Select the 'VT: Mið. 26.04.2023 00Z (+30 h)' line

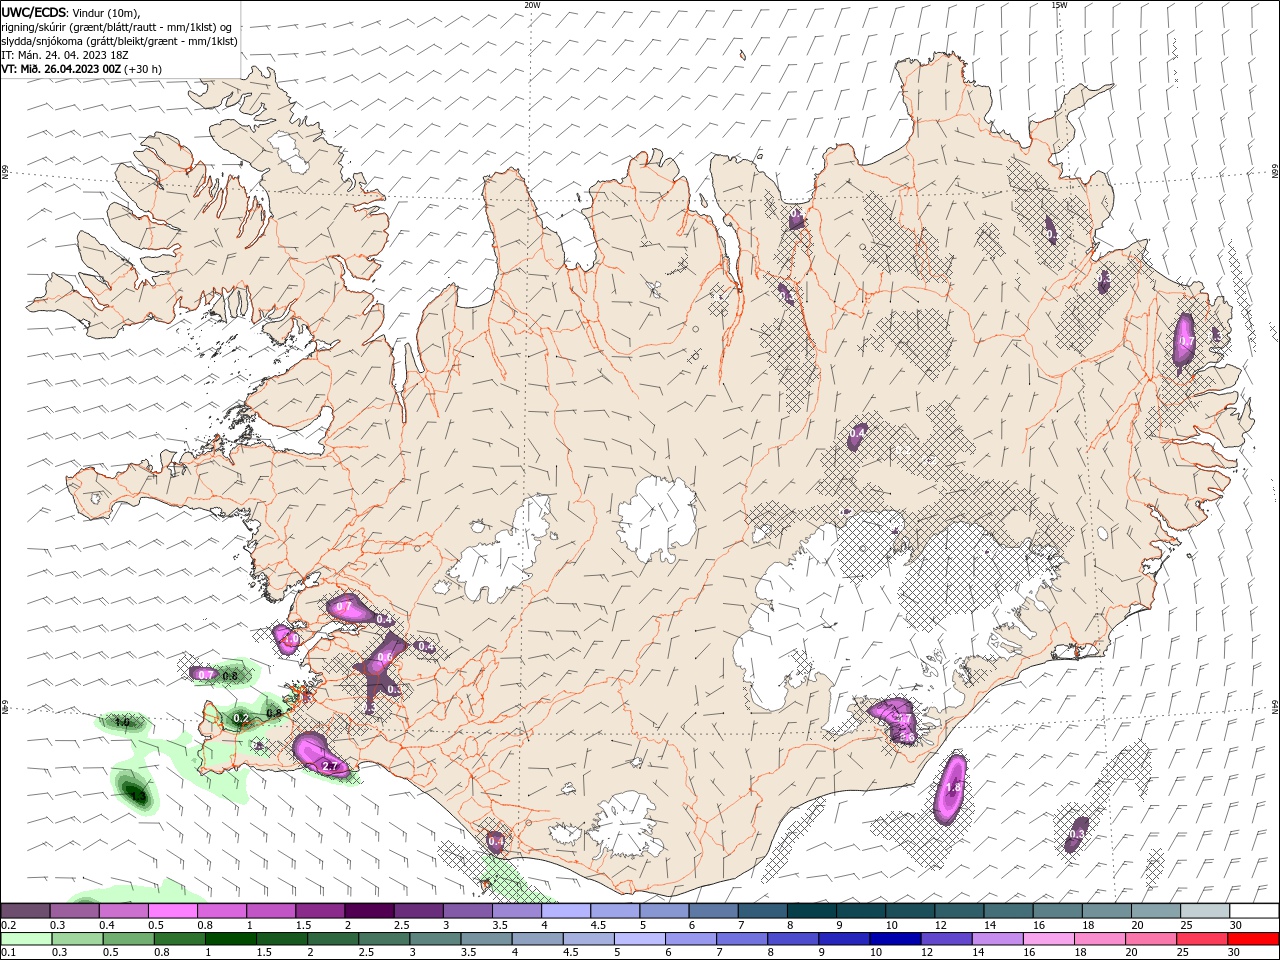pos(82,69)
